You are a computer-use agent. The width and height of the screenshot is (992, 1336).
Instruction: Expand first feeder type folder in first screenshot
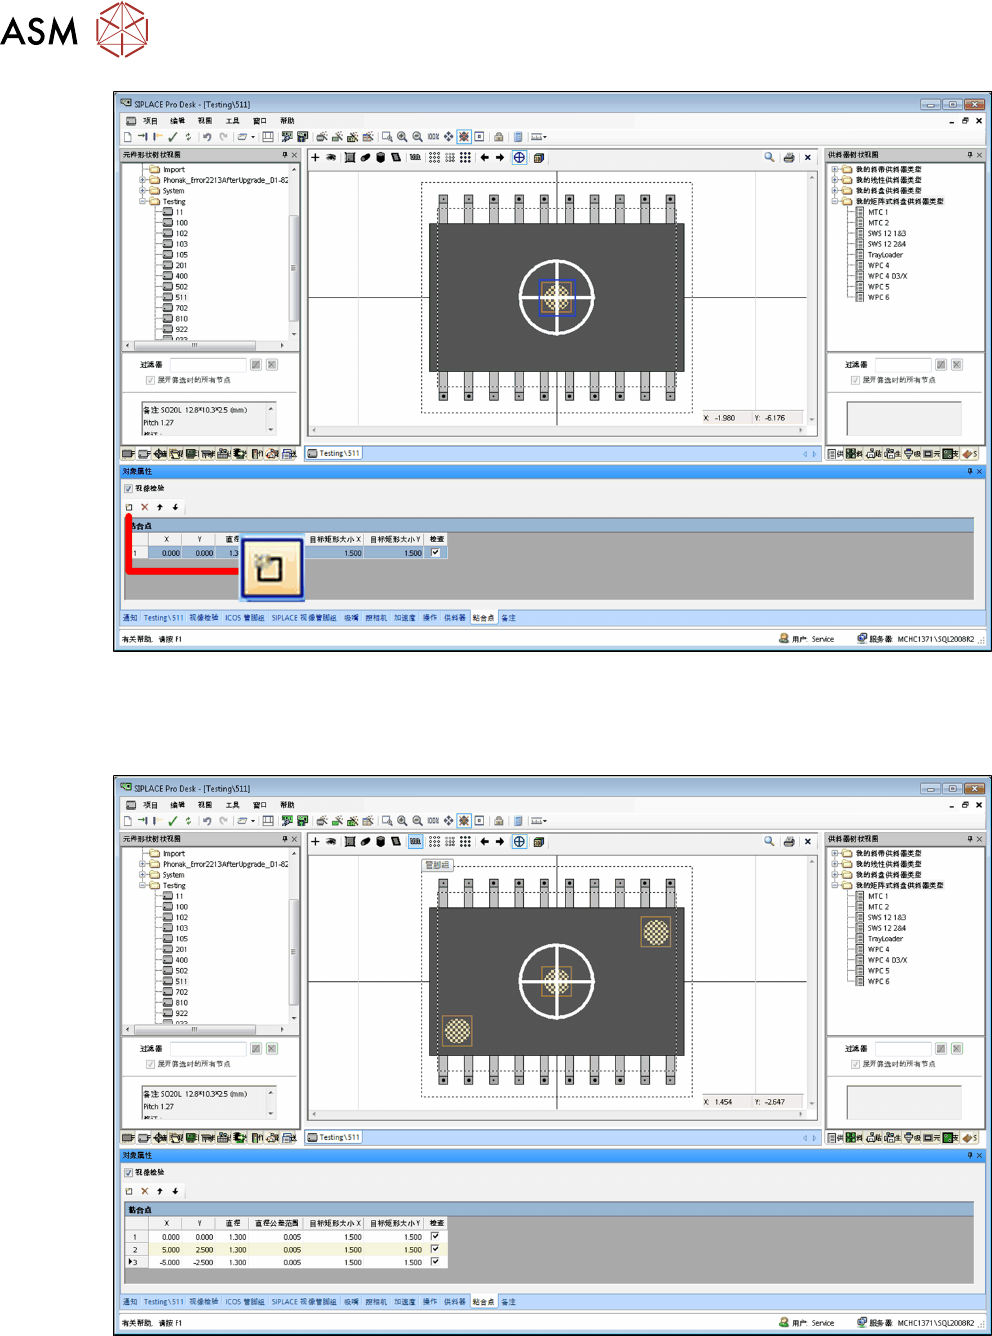tap(835, 169)
